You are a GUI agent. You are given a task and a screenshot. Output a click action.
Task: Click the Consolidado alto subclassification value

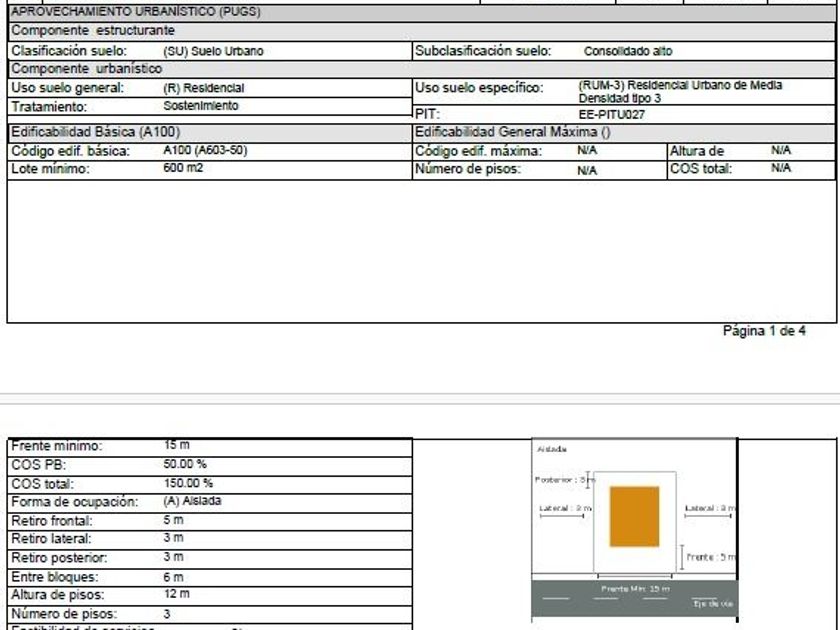pos(628,51)
